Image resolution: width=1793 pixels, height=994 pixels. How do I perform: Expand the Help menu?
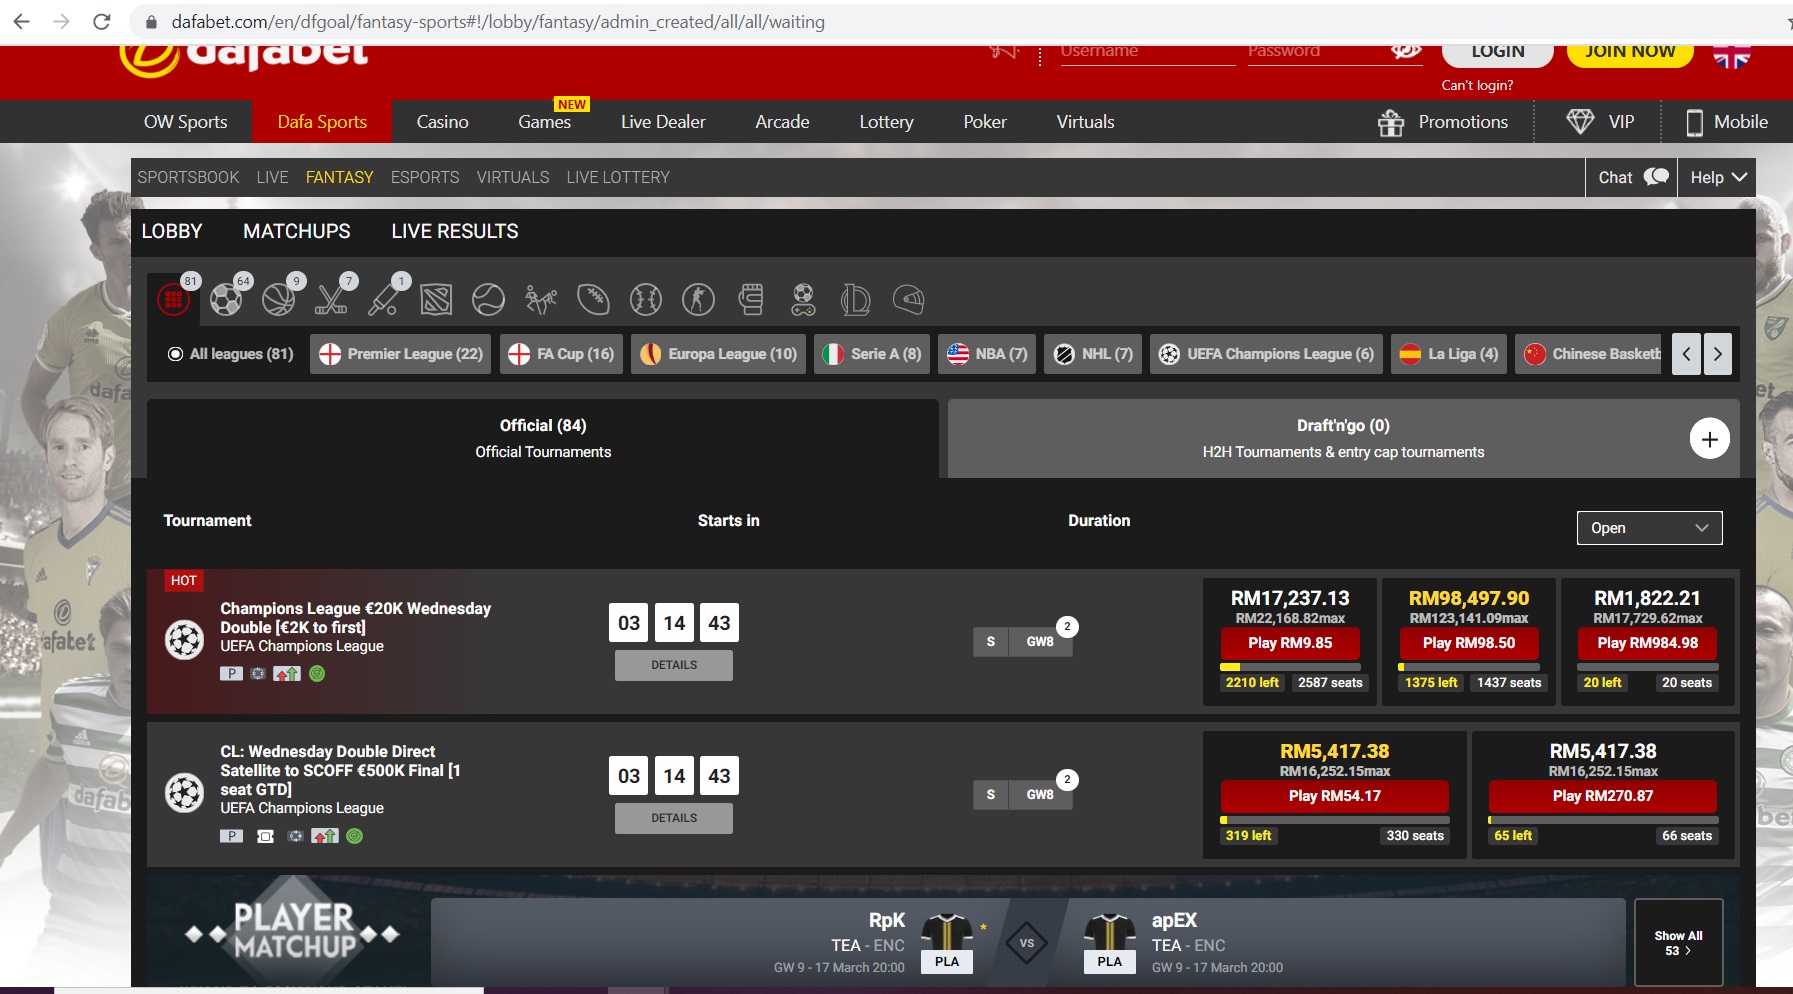pos(1717,177)
